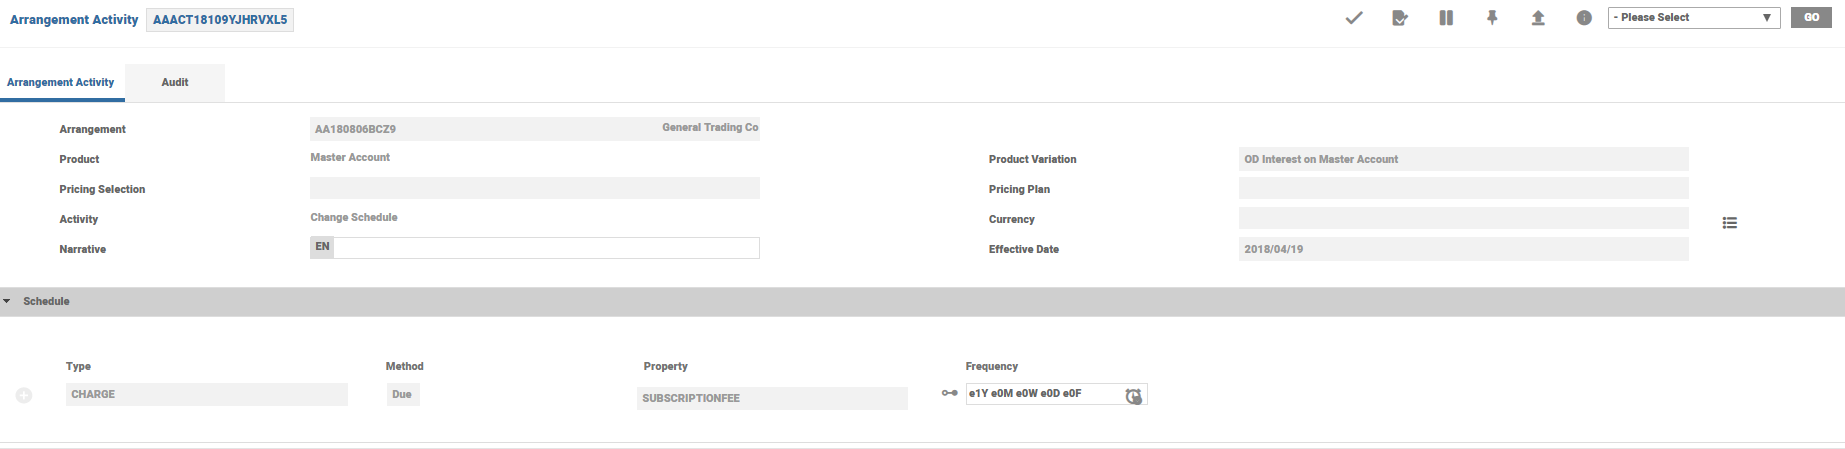Viewport: 1845px width, 449px height.
Task: Click the commit checkmark icon
Action: point(1354,18)
